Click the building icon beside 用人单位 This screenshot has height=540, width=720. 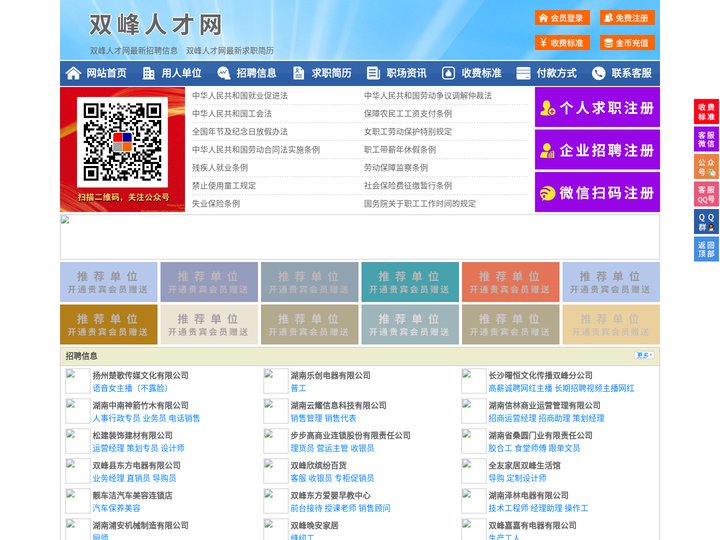[x=148, y=73]
